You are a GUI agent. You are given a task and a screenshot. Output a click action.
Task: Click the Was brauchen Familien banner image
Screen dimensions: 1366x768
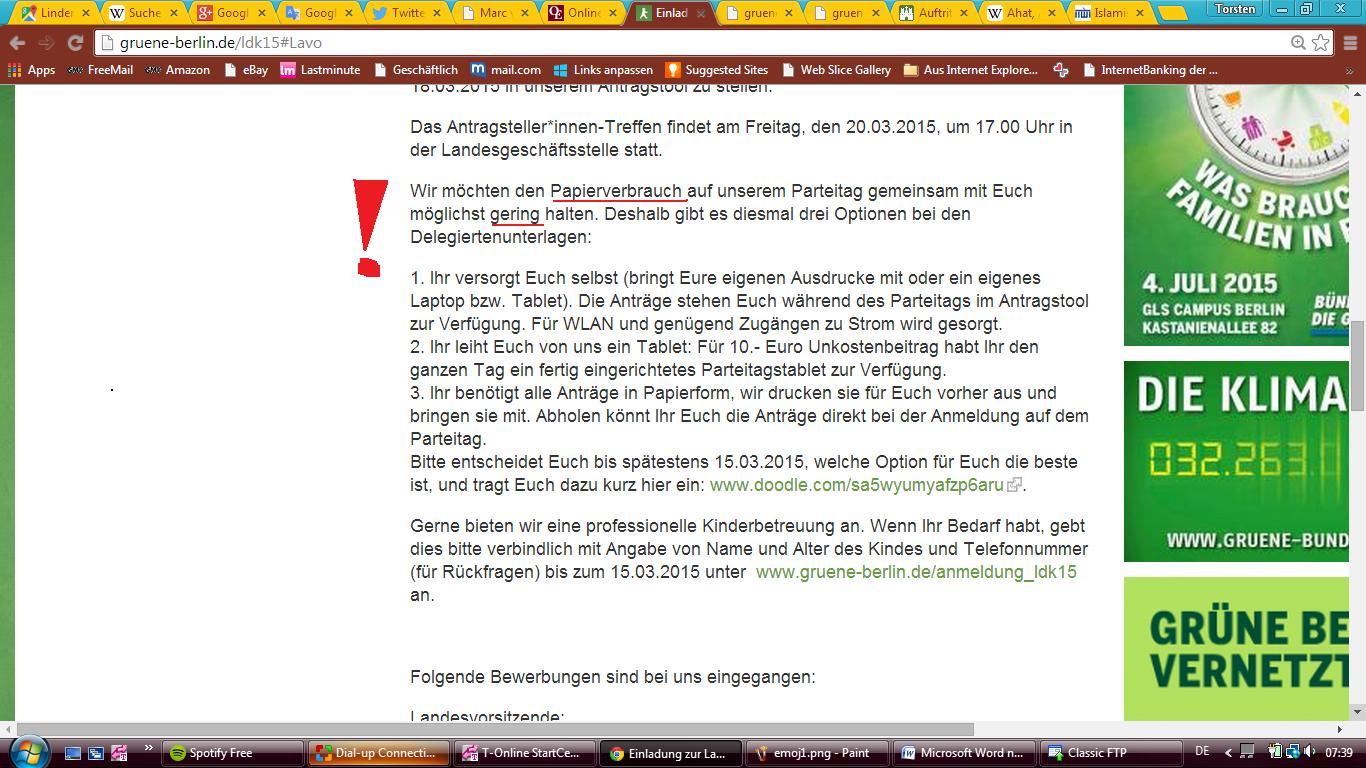point(1236,215)
